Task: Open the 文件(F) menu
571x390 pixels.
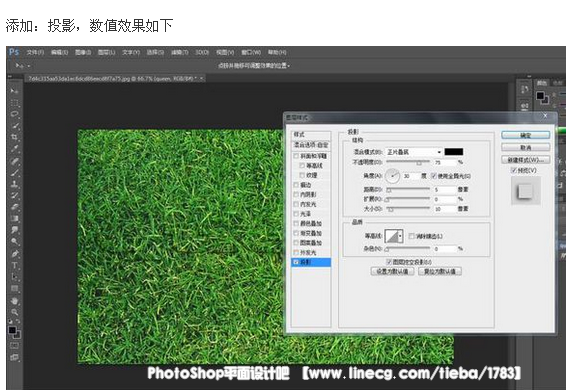Action: 35,52
